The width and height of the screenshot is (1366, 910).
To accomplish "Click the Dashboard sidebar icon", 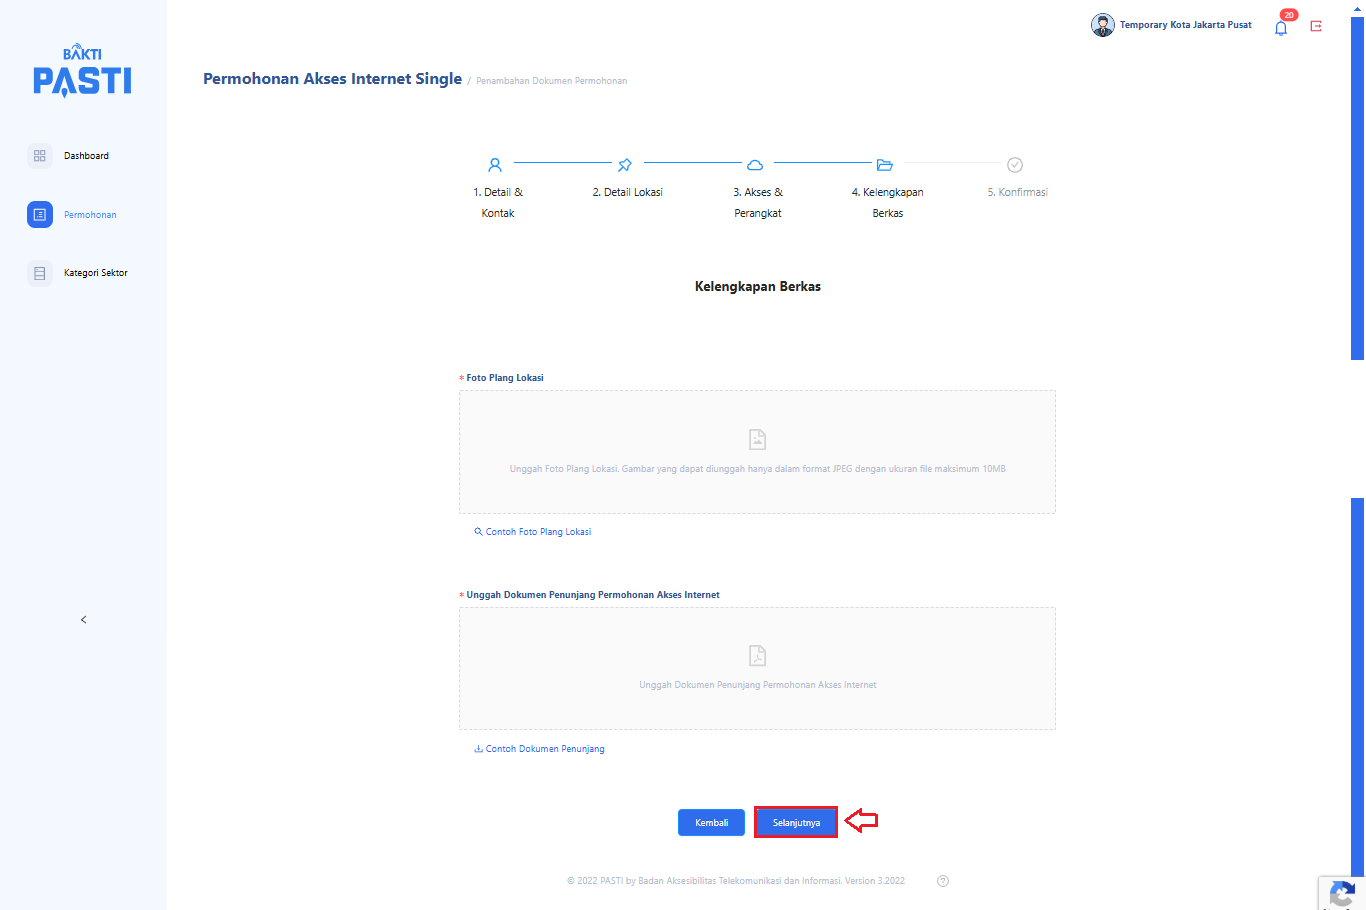I will click(40, 156).
